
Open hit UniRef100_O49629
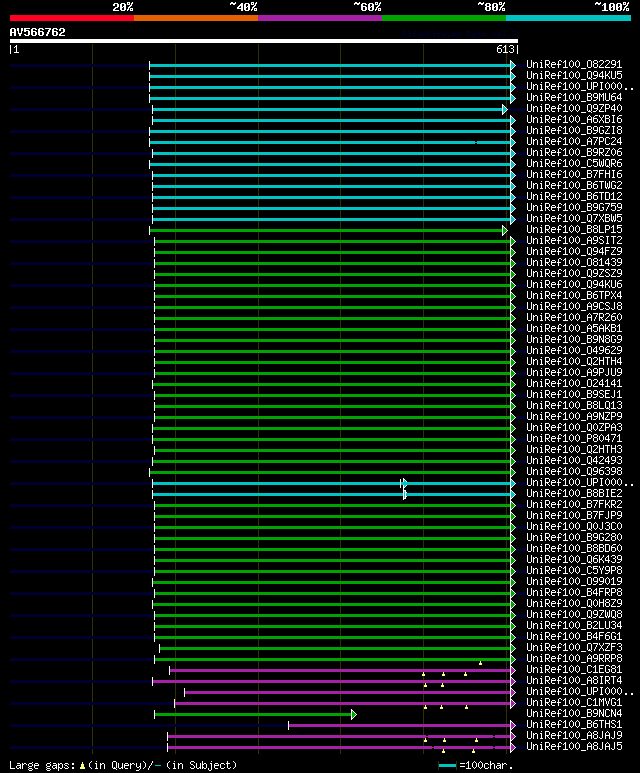574,351
